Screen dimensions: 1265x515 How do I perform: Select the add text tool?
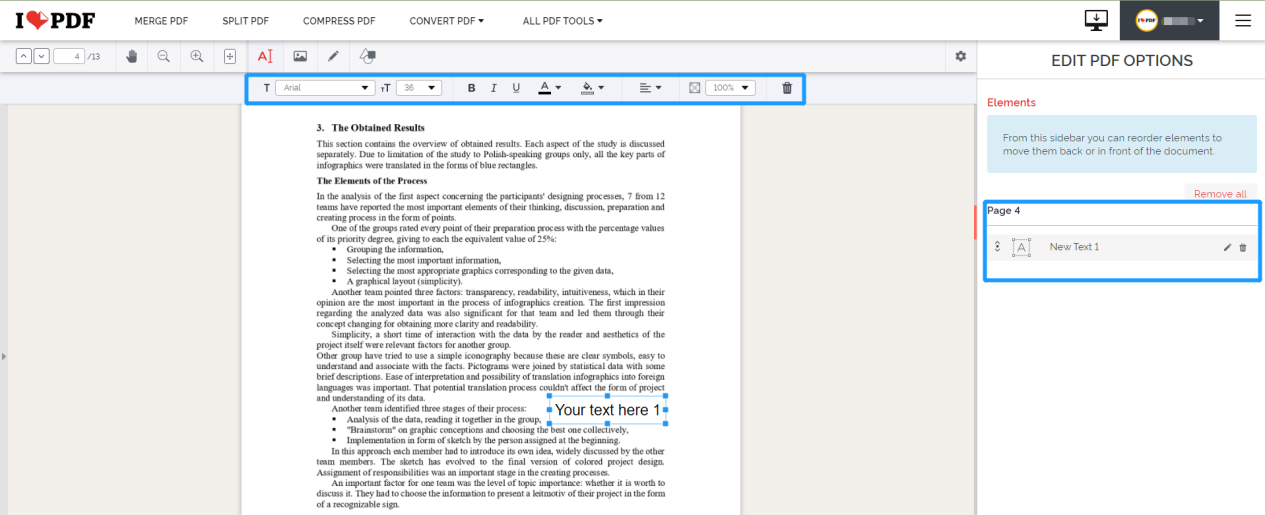(x=265, y=57)
